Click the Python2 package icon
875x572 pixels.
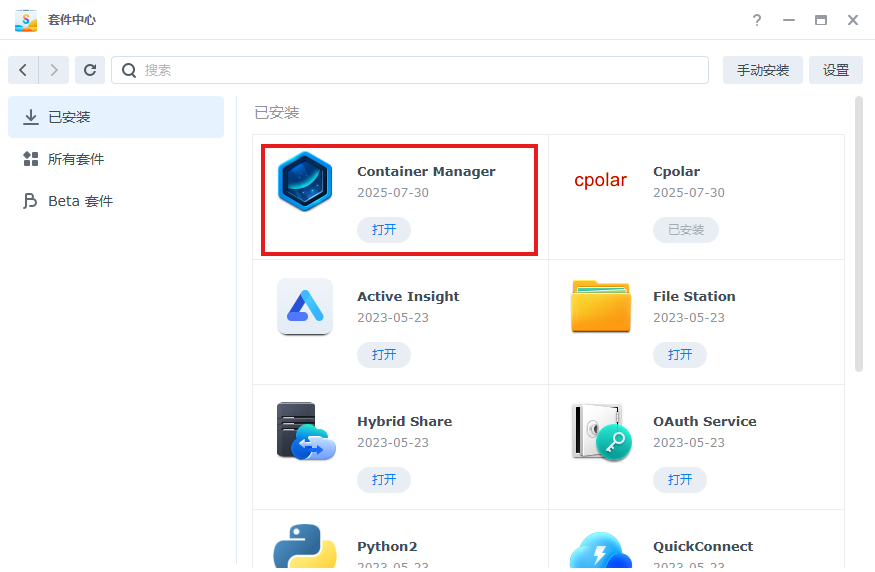[x=304, y=546]
